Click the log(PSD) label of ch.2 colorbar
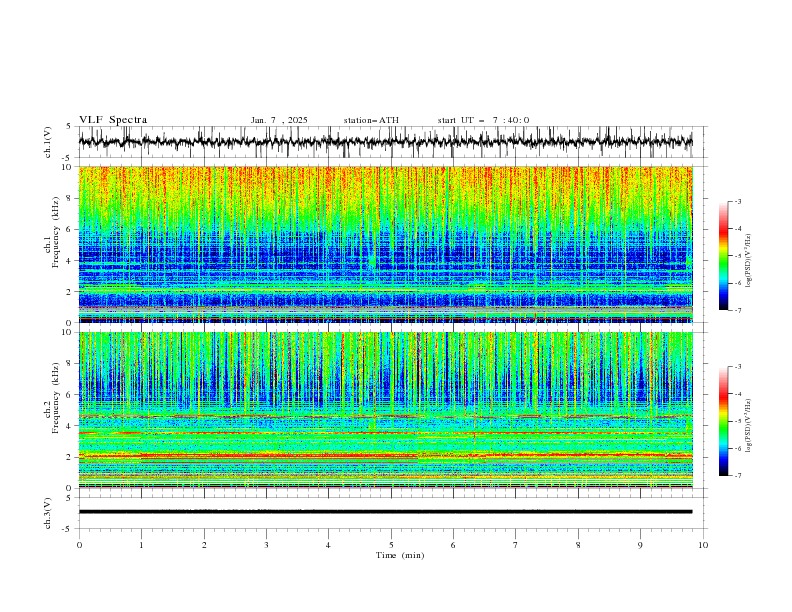 748,425
